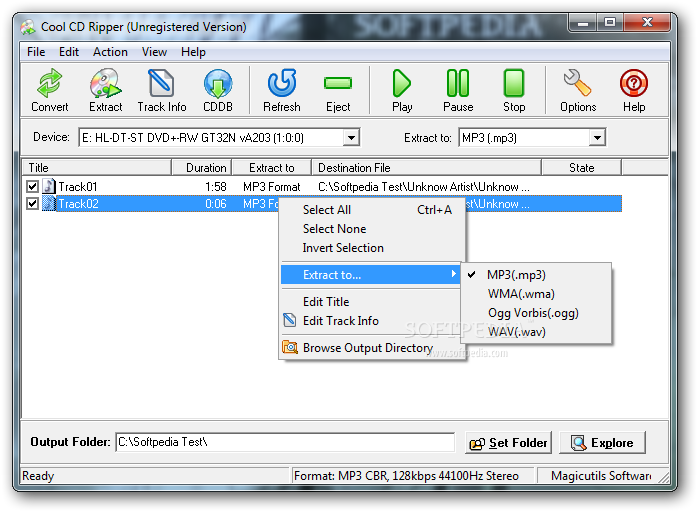Select Ogg Vorbis(.ogg) format
Viewport: 698px width, 512px height.
pyautogui.click(x=536, y=313)
